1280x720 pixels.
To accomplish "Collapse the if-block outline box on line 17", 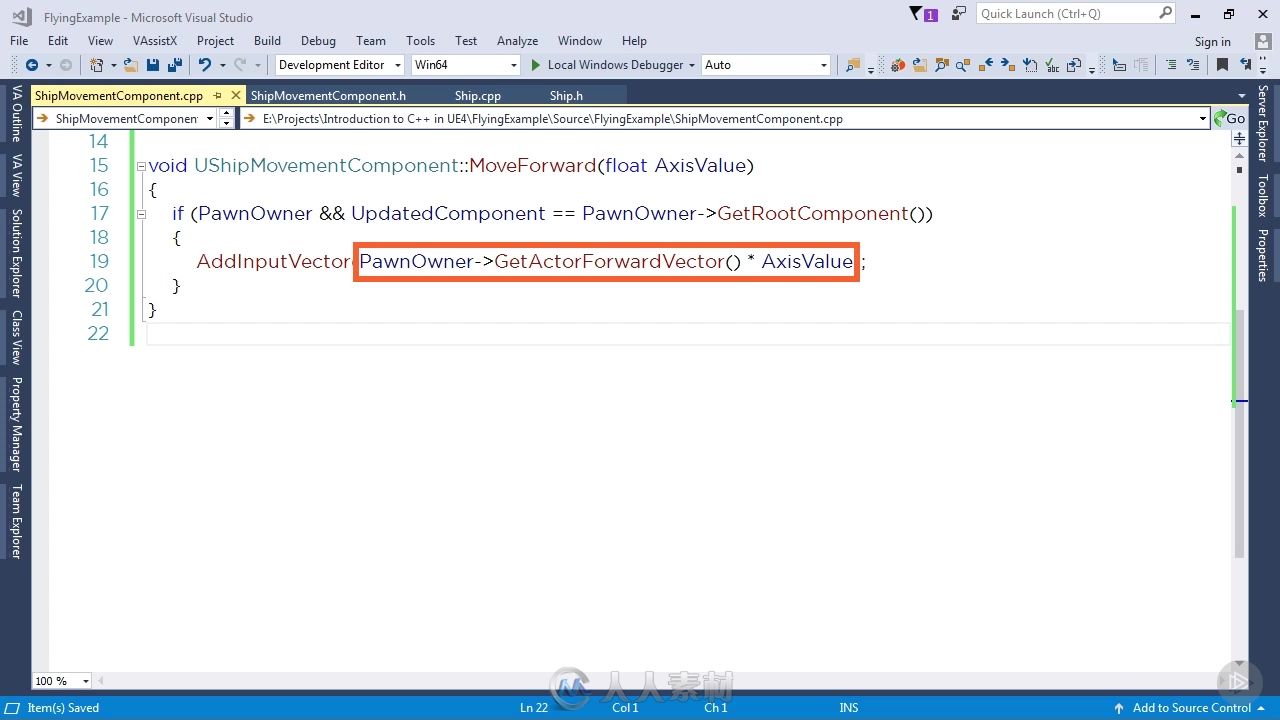I will pyautogui.click(x=141, y=214).
